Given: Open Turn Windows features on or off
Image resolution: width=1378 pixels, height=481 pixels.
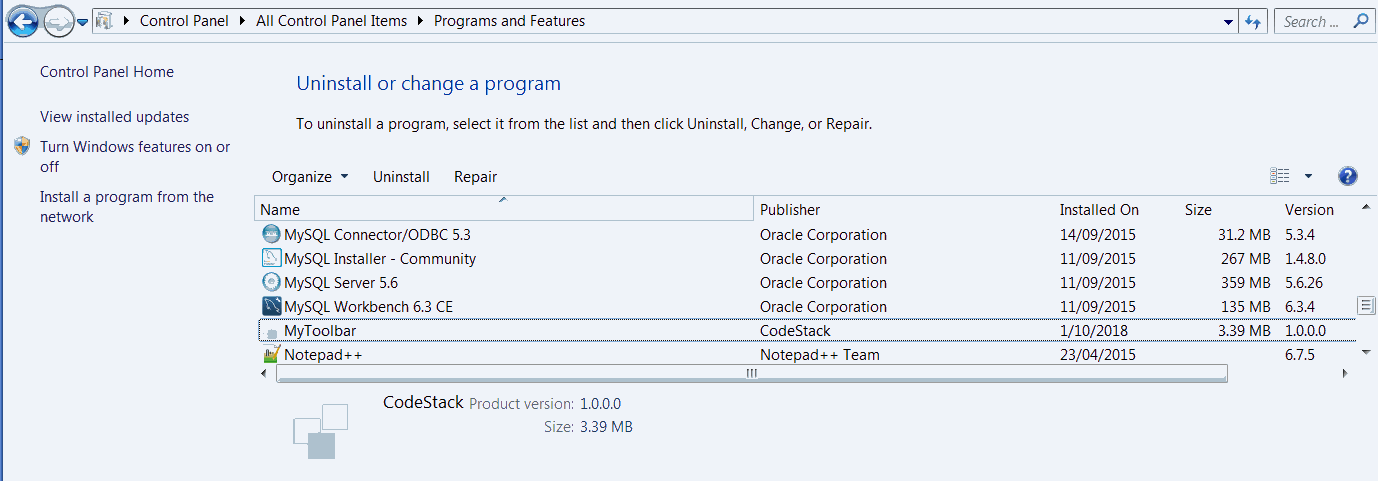Looking at the screenshot, I should 135,157.
